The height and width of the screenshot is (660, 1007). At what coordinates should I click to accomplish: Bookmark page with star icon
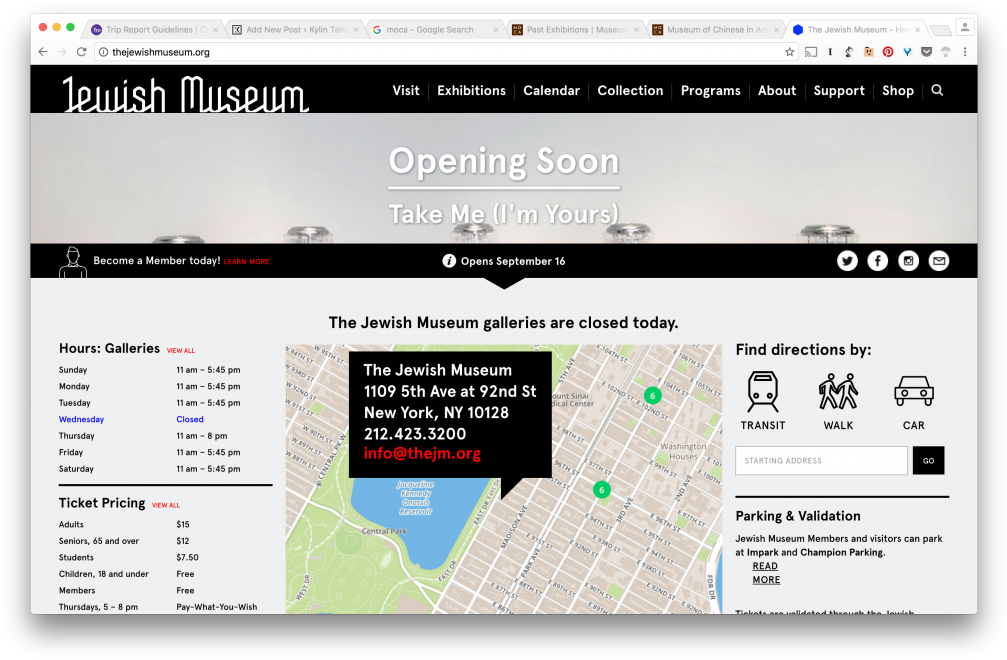[x=789, y=52]
